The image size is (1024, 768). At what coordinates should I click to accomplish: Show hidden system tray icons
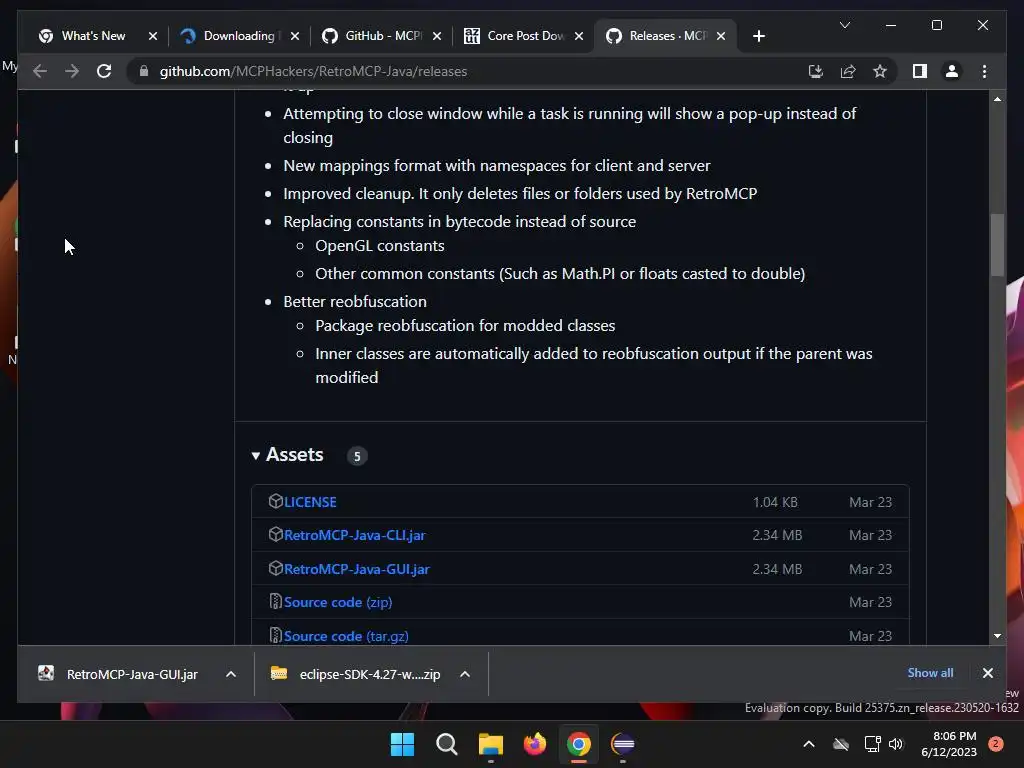point(808,744)
